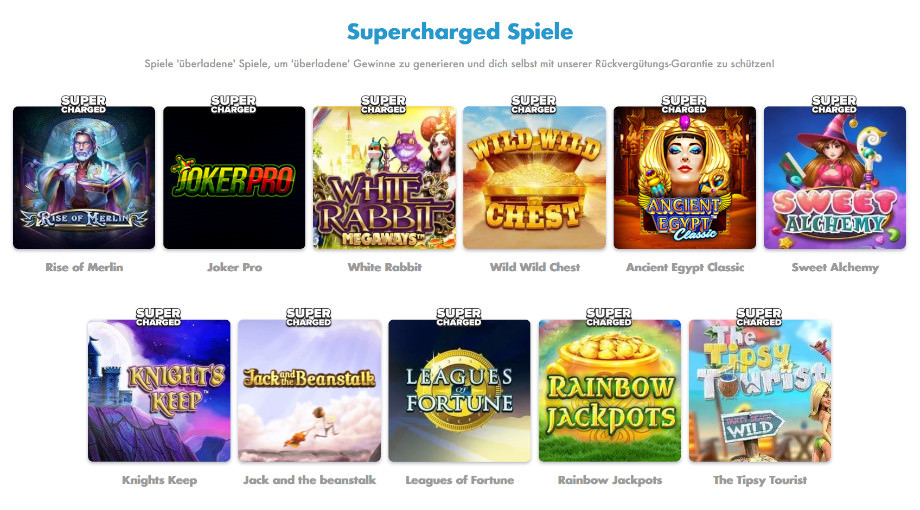920x510 pixels.
Task: Click the Rainbow Jackpots game tile
Action: 610,391
